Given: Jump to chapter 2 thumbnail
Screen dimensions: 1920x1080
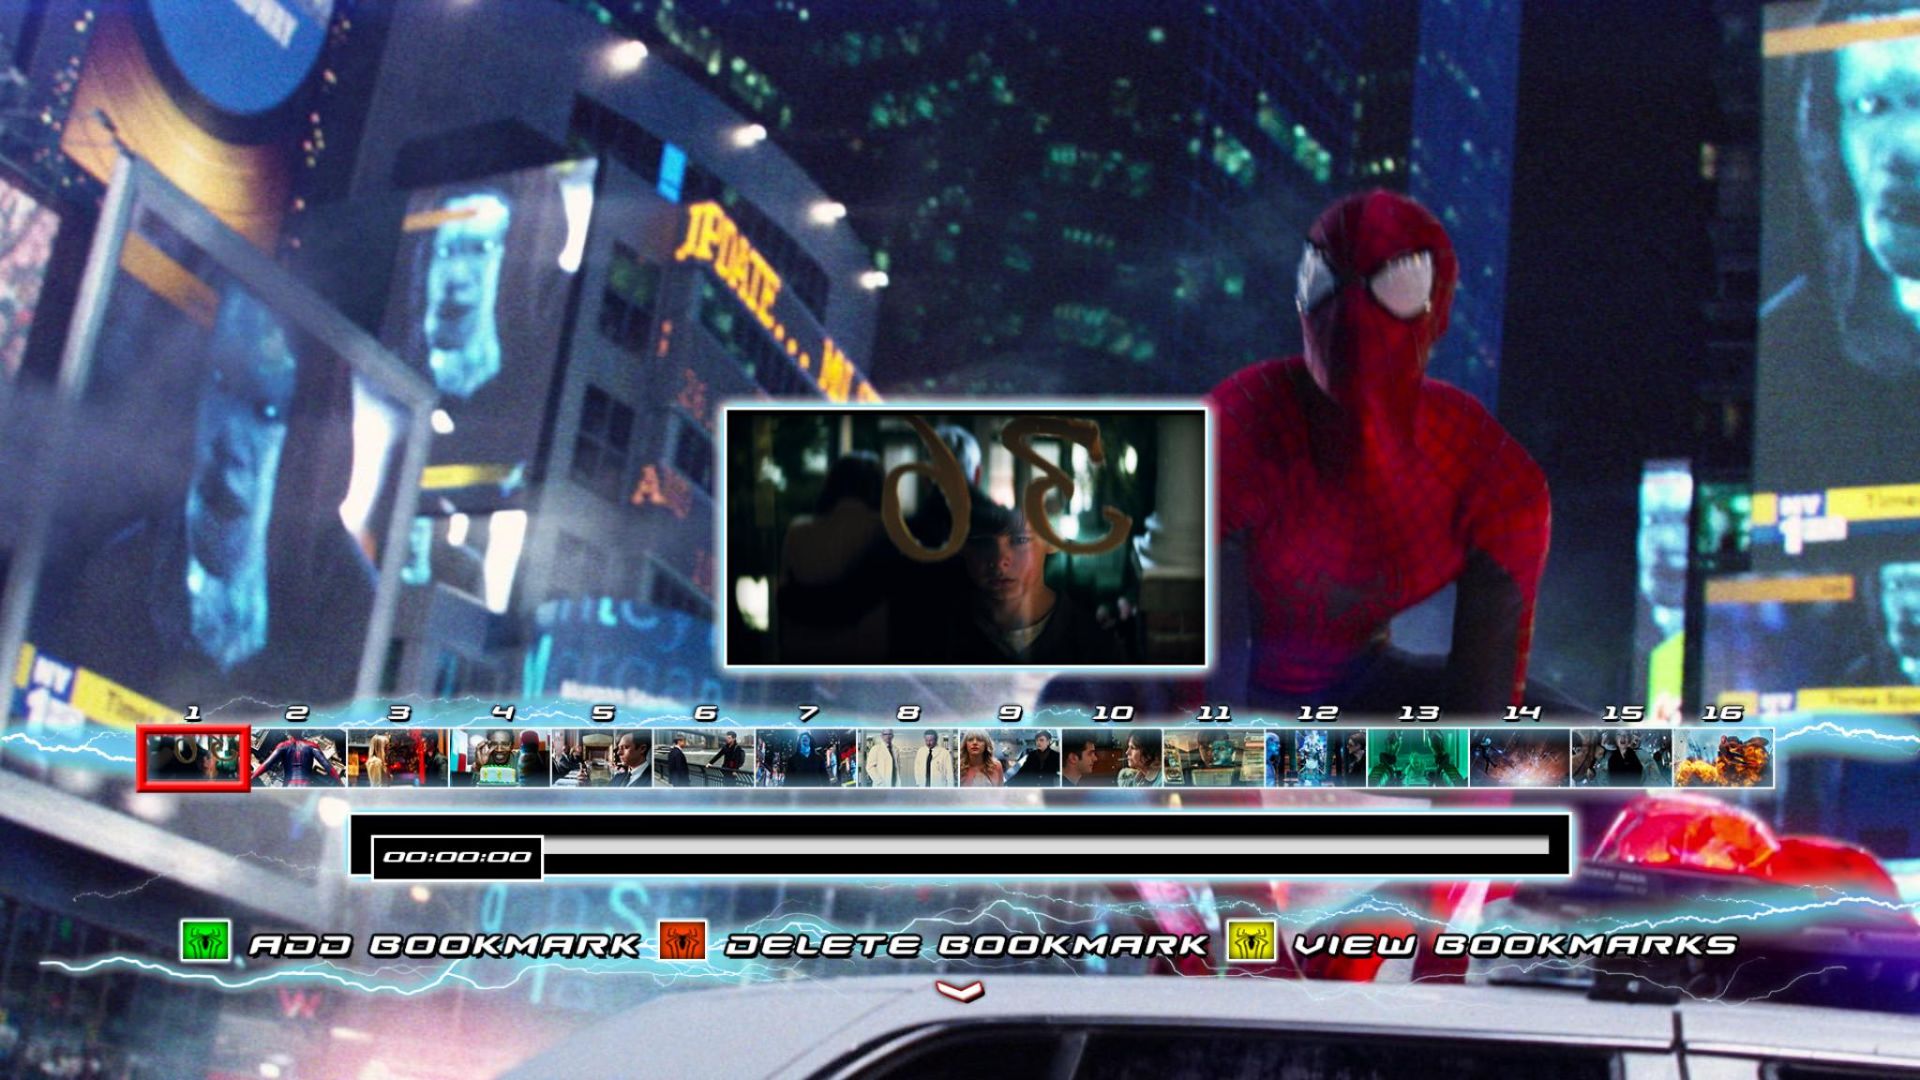Looking at the screenshot, I should coord(297,758).
